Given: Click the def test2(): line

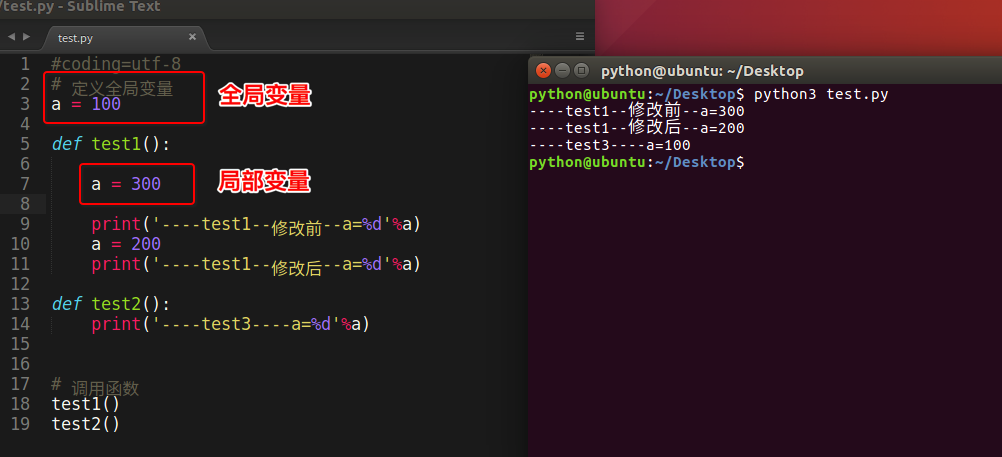Looking at the screenshot, I should [111, 304].
